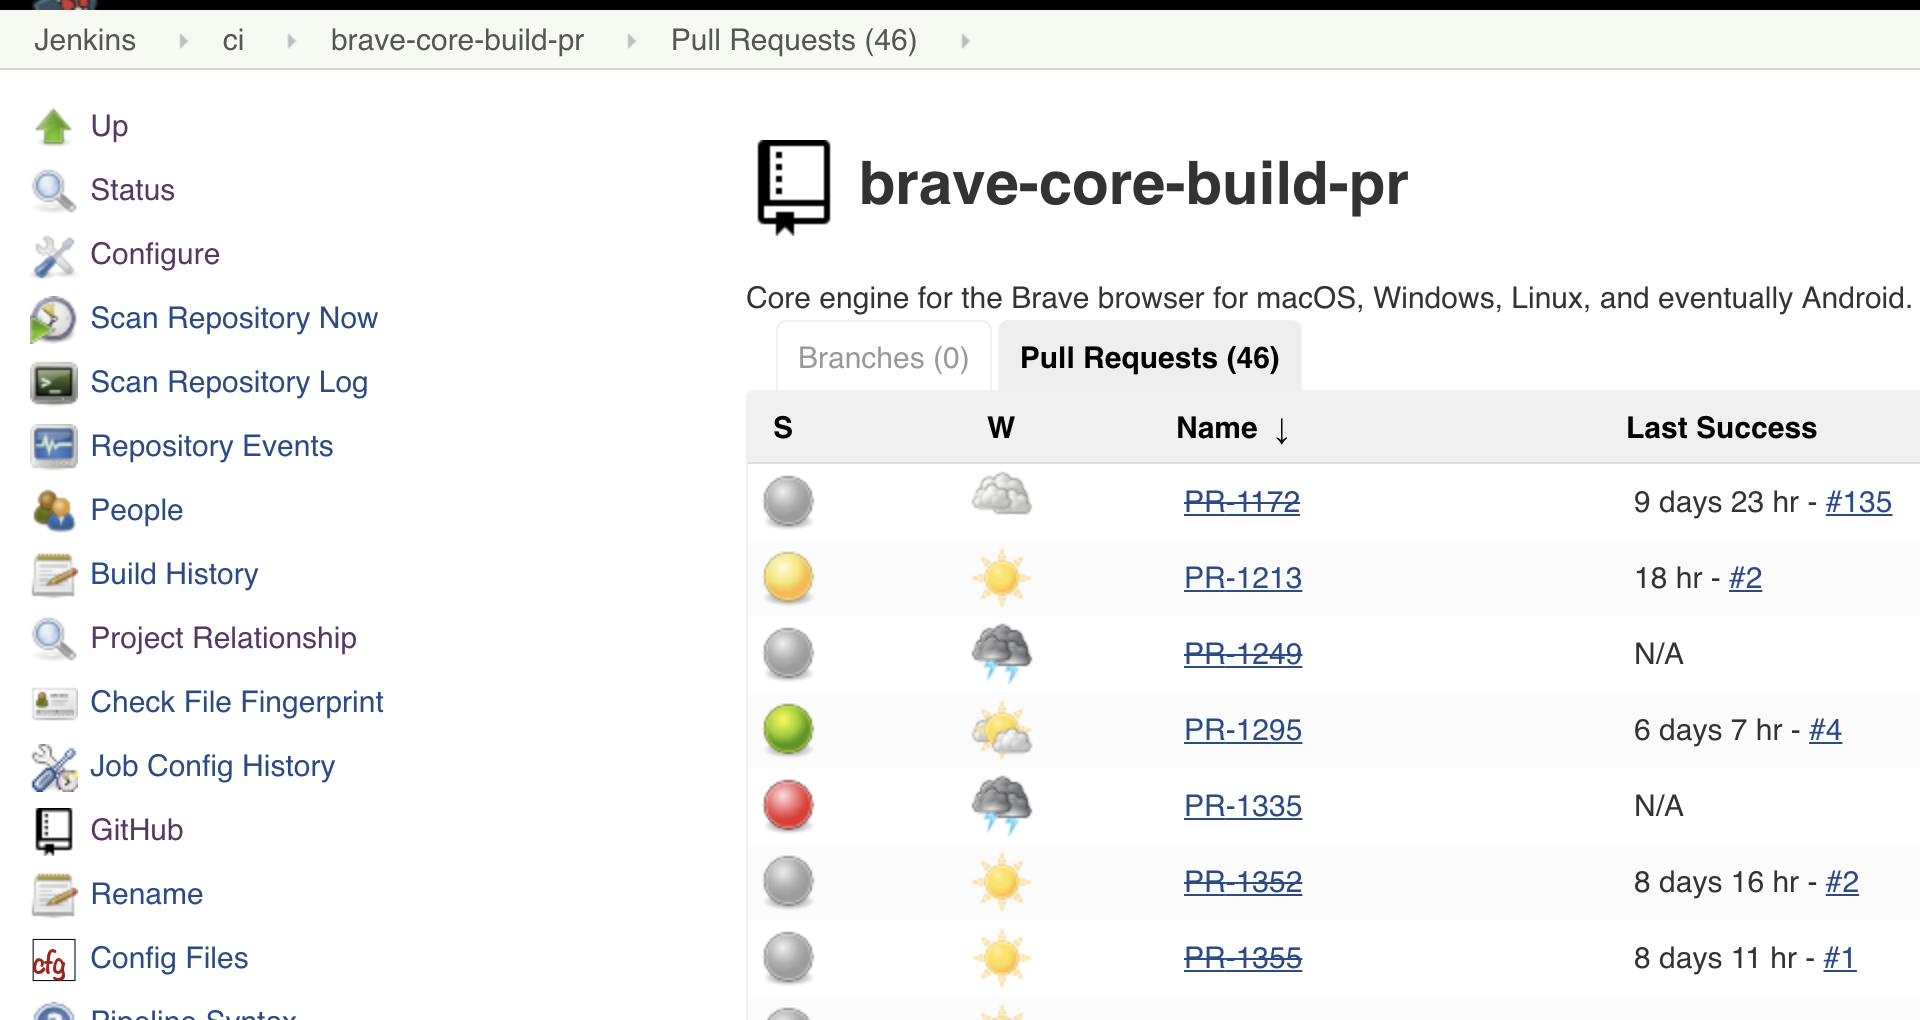This screenshot has height=1020, width=1920.
Task: Click the People icon in sidebar
Action: coord(54,510)
